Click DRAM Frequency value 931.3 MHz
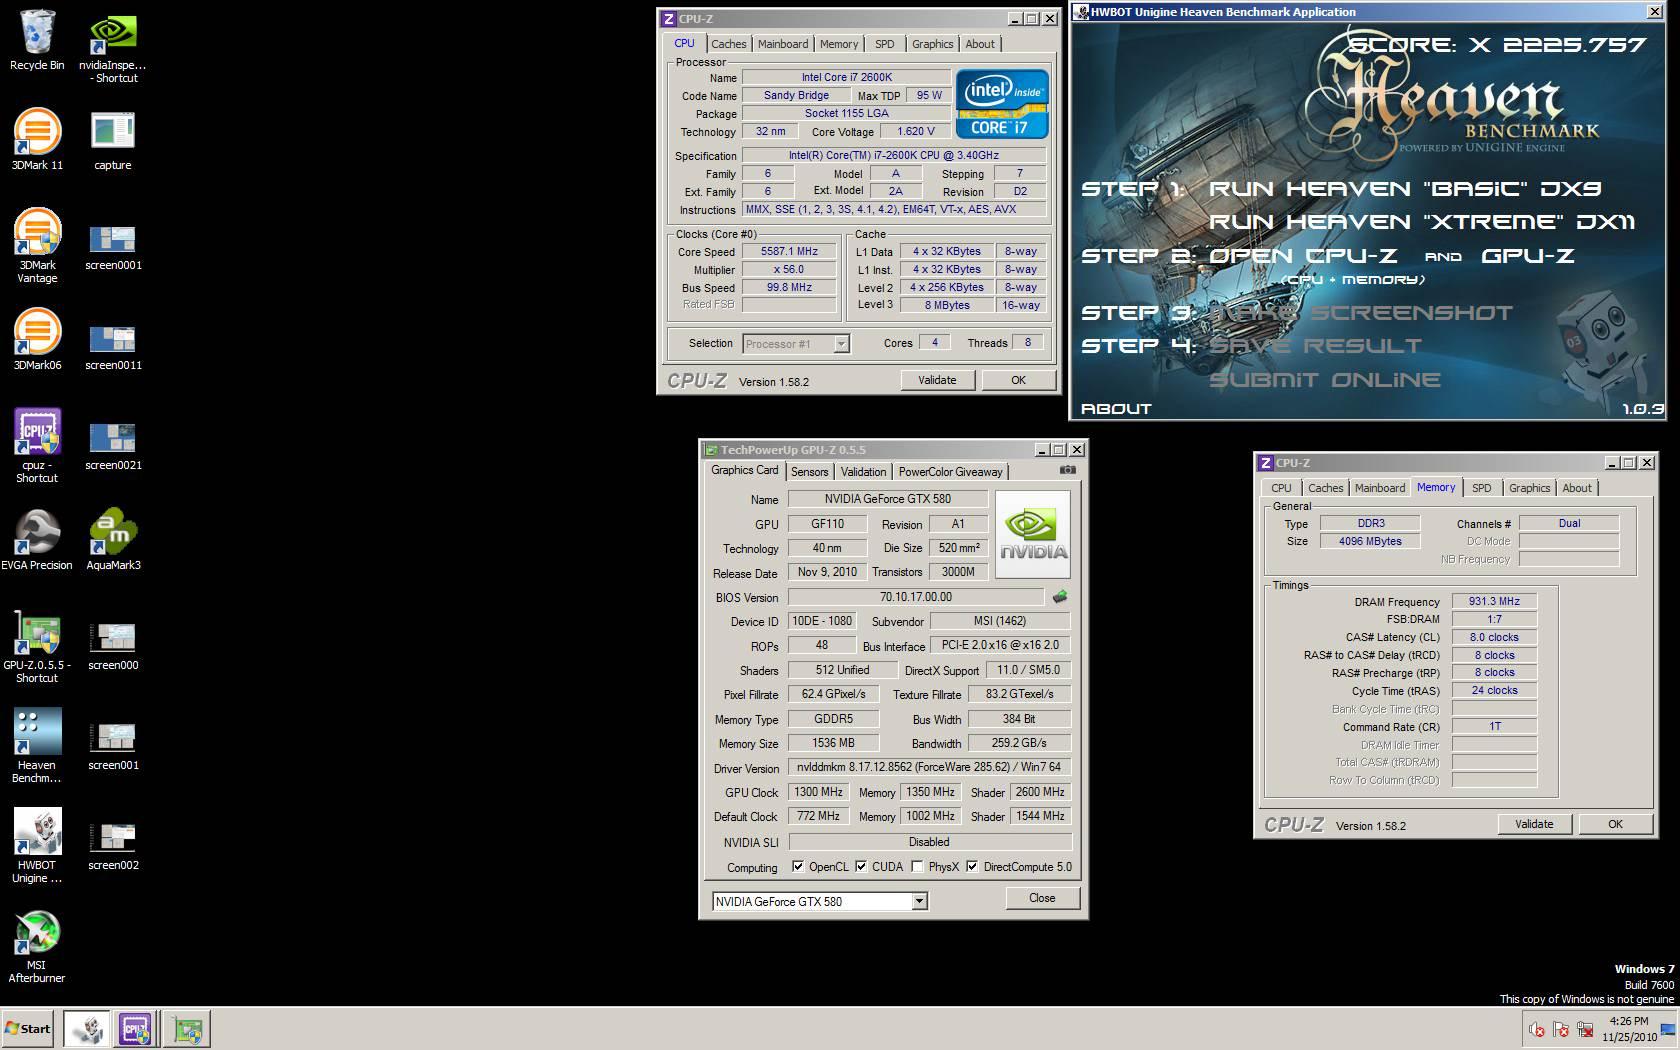This screenshot has width=1680, height=1050. (x=1494, y=601)
